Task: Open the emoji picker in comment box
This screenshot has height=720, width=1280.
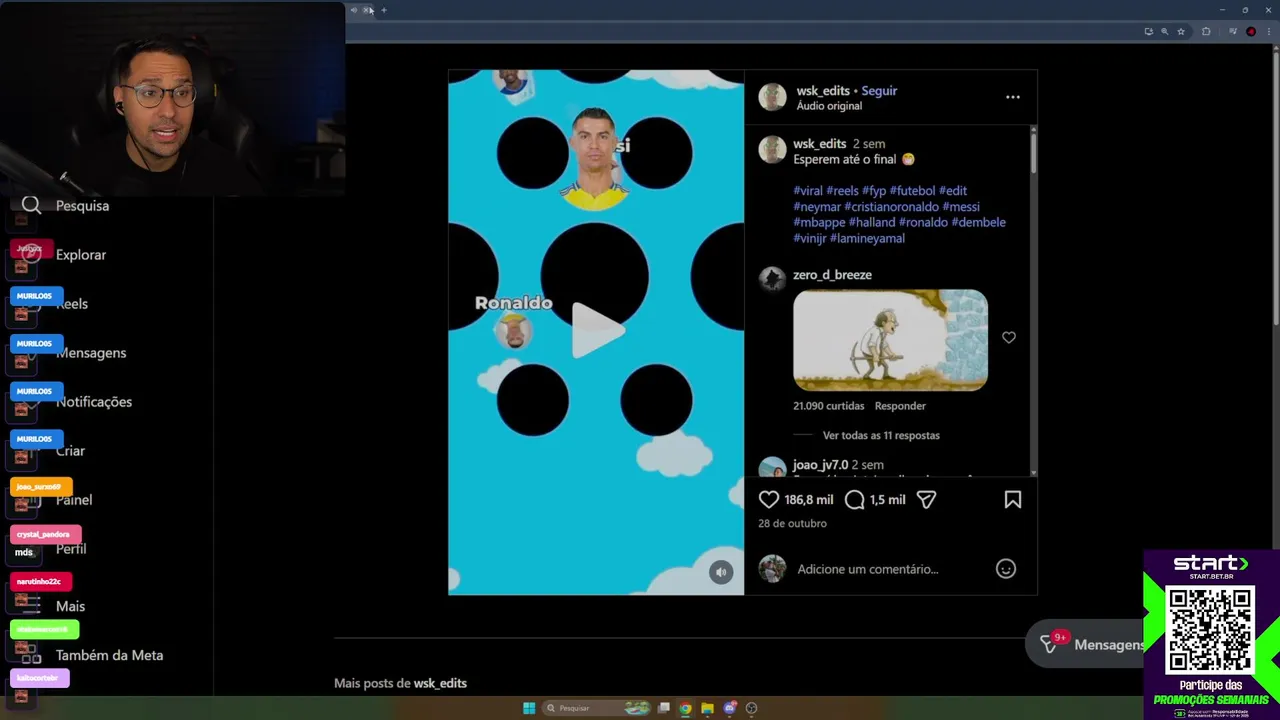Action: point(1006,569)
